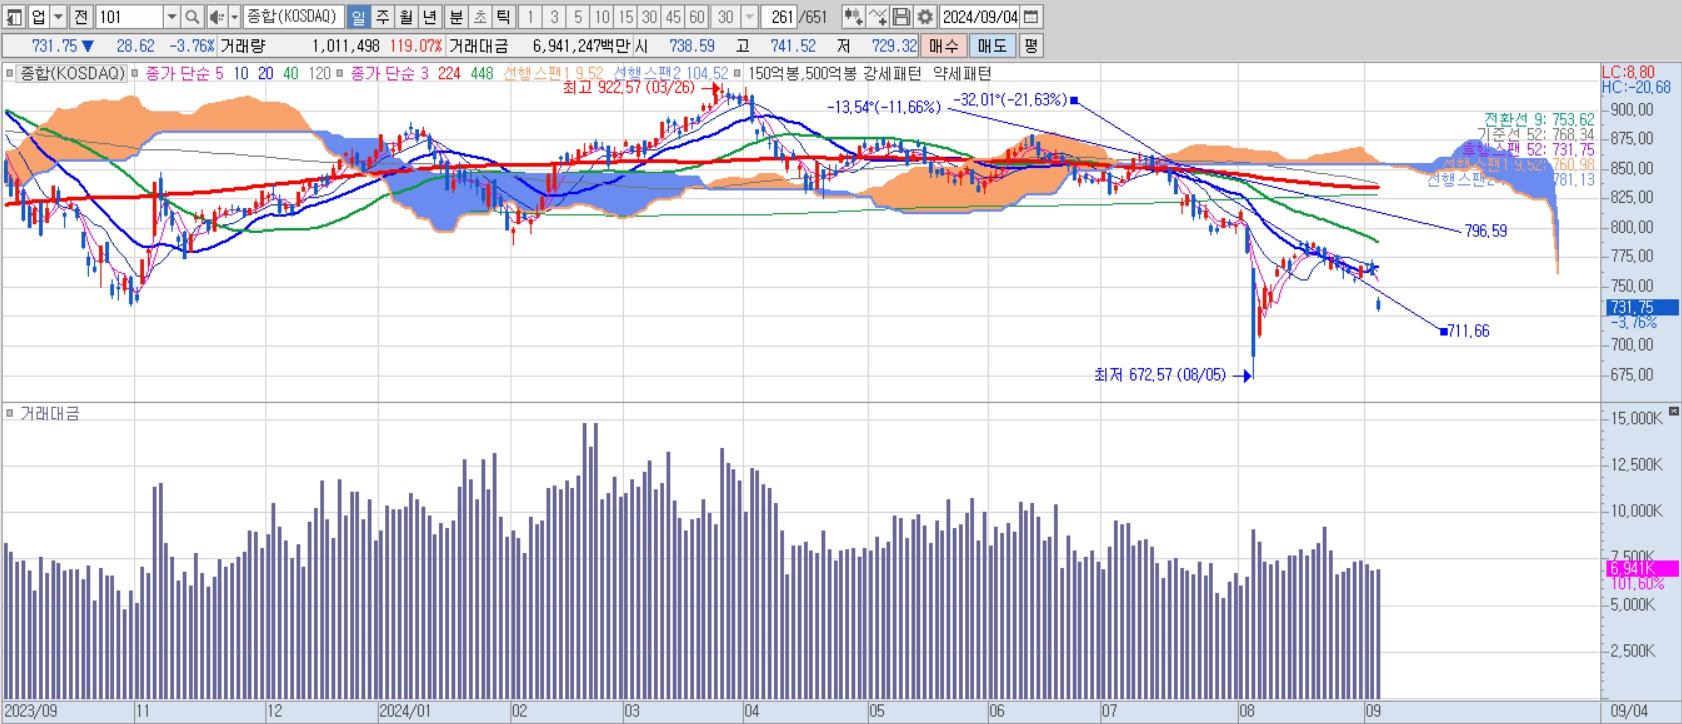This screenshot has height=724, width=1682.
Task: Click the trendline value 796,59 label
Action: 1486,231
